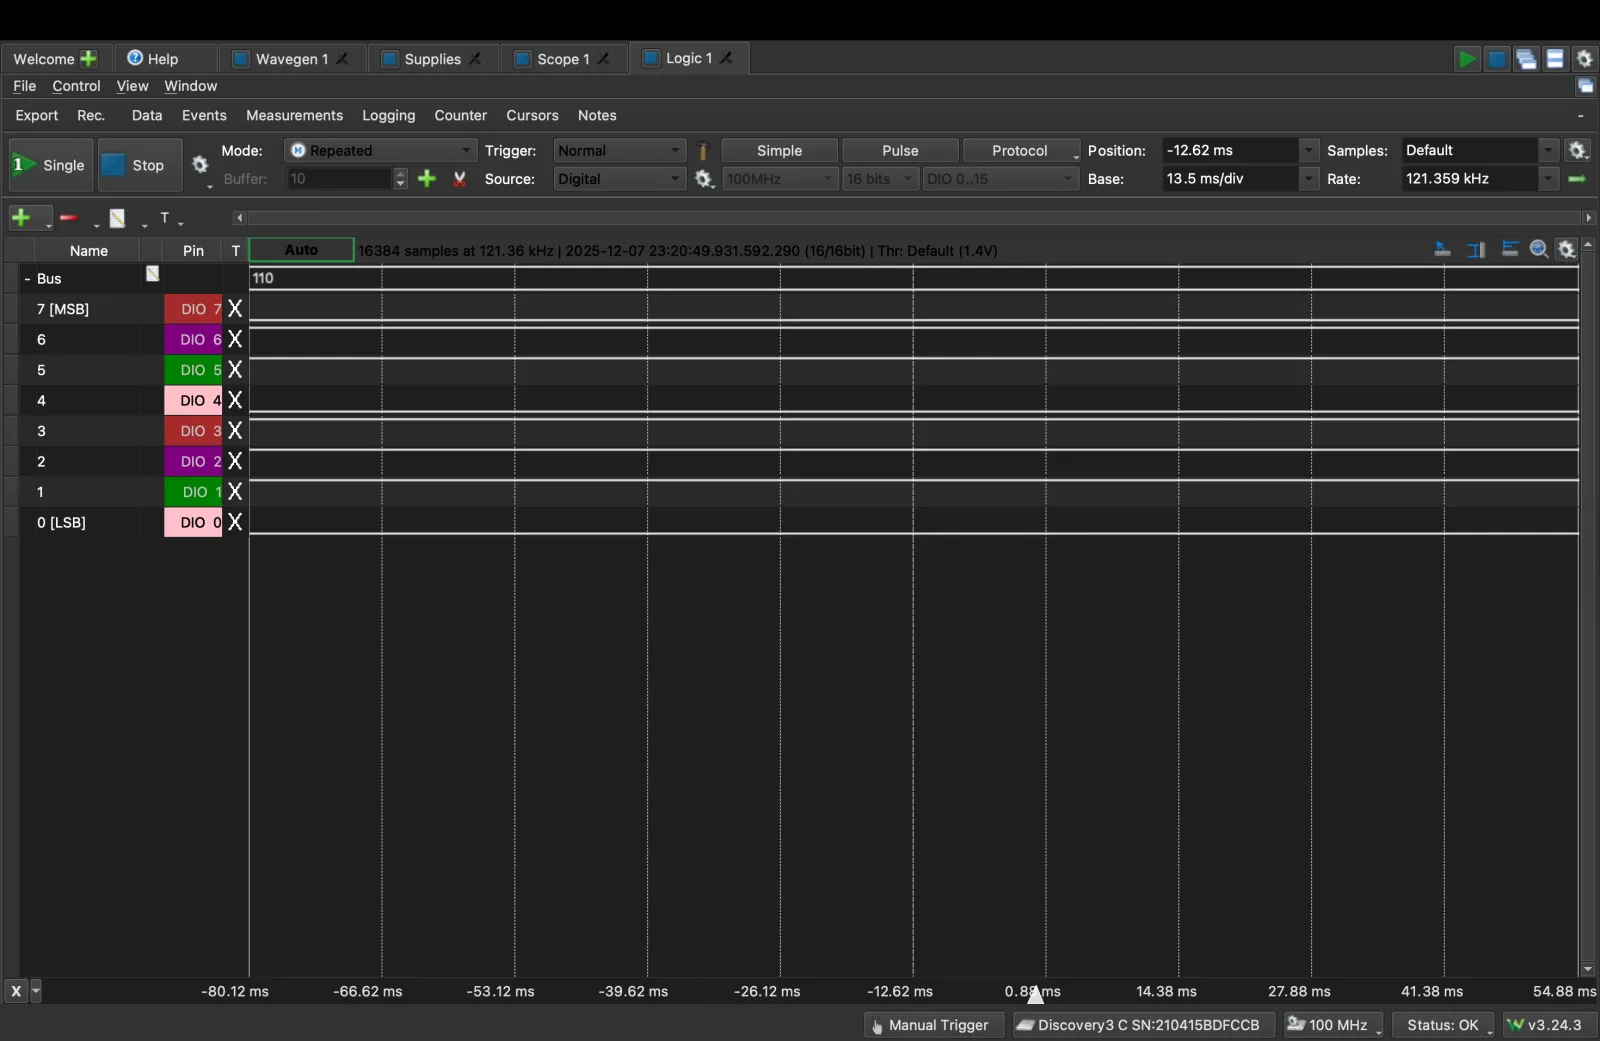Toggle trigger condition X for DIO 4
This screenshot has width=1600, height=1041.
235,401
